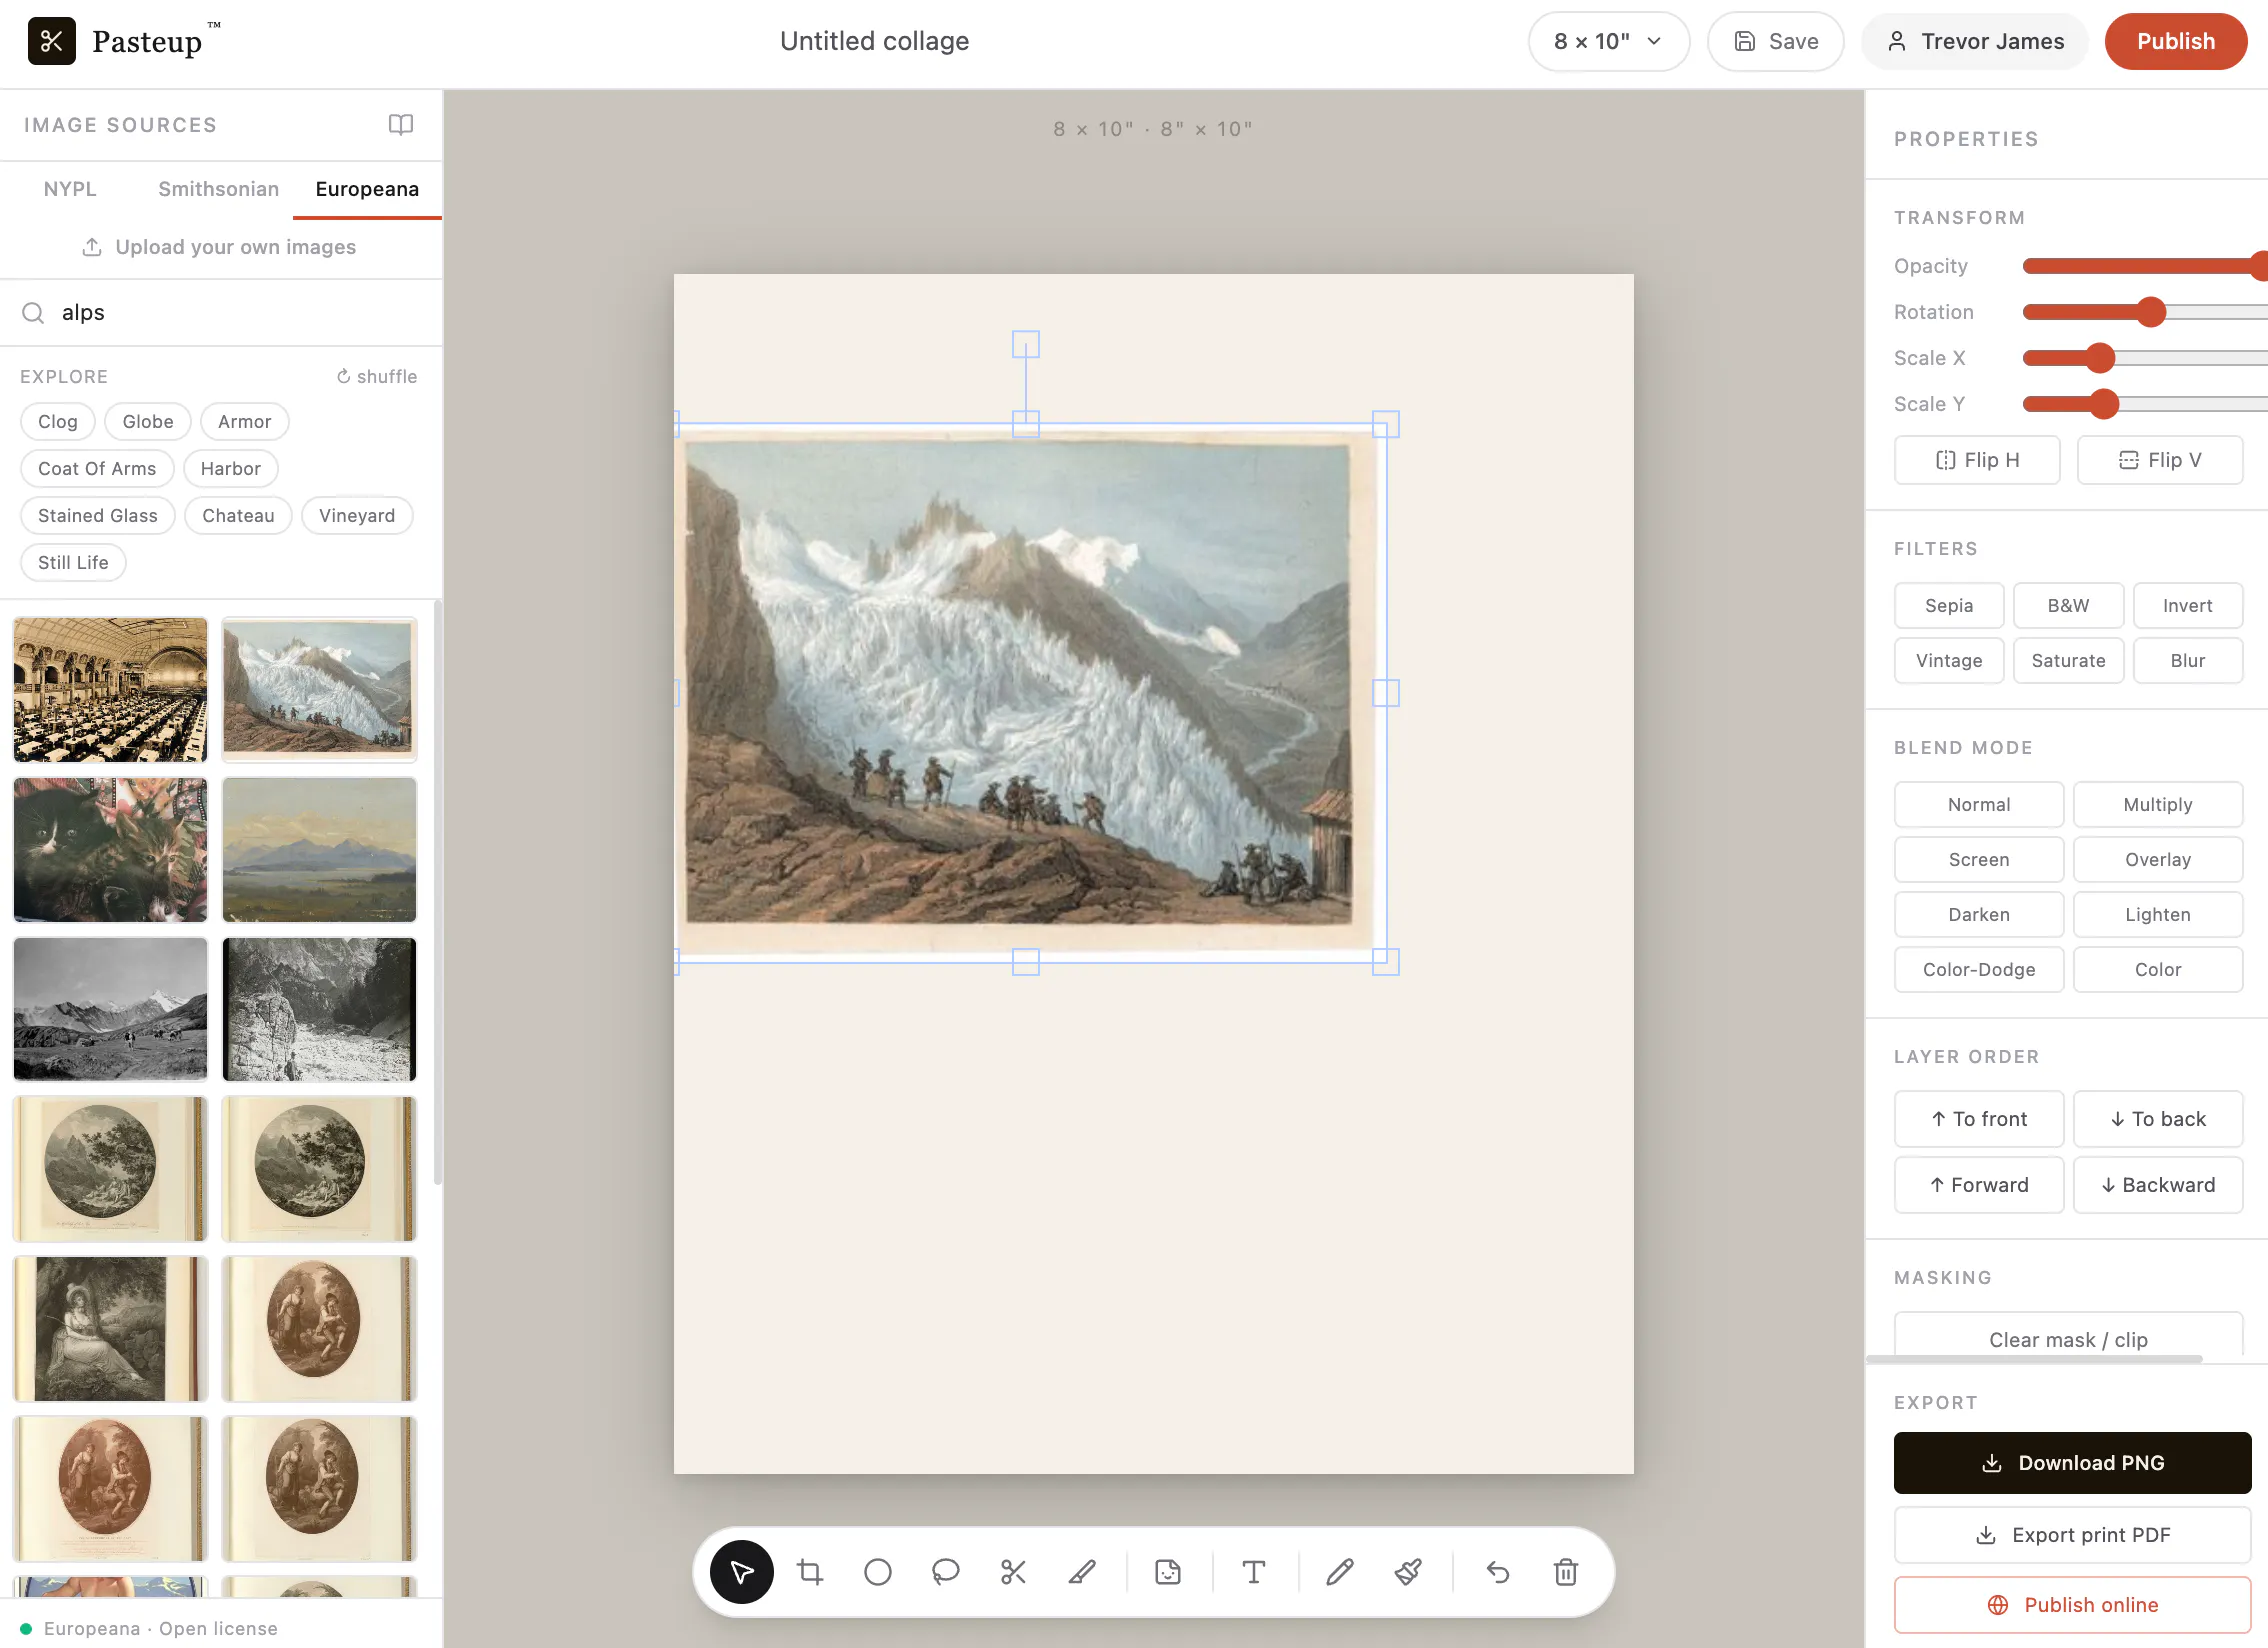Click Publish online button
2268x1648 pixels.
[x=2072, y=1605]
